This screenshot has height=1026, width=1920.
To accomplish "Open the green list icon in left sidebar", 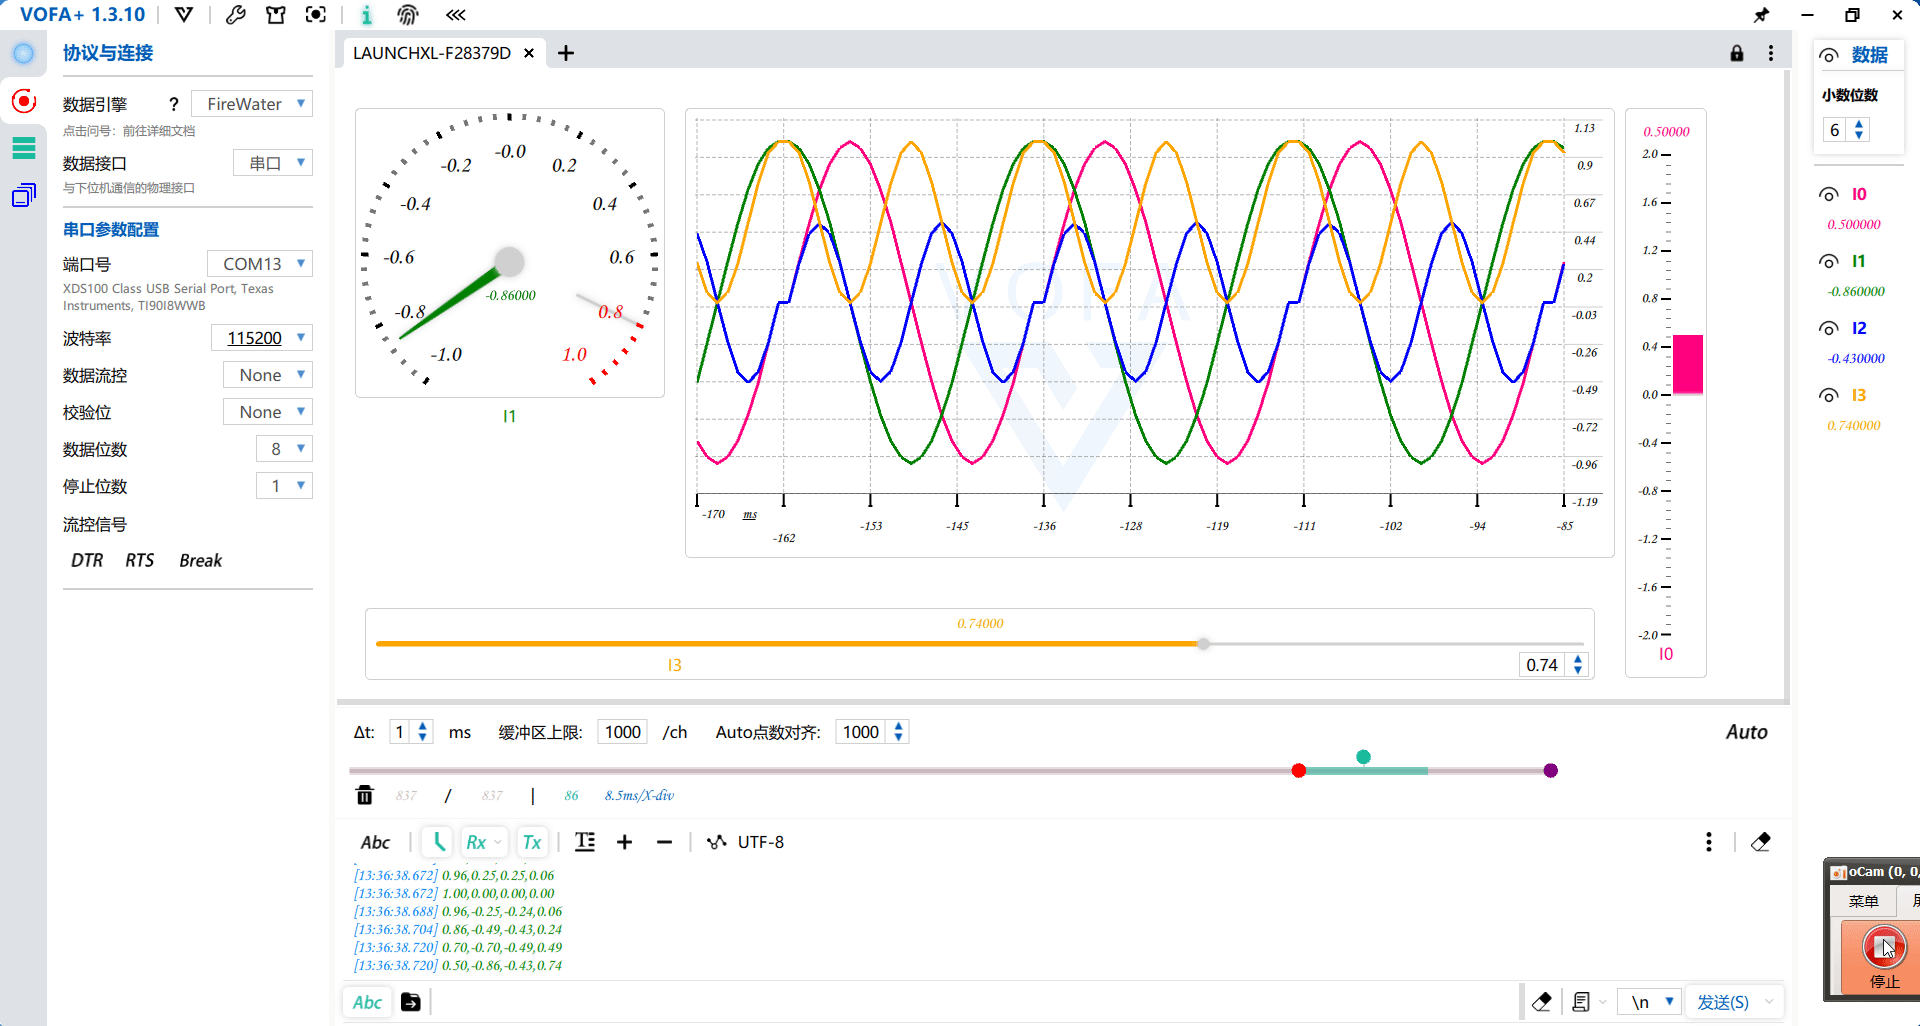I will [23, 148].
